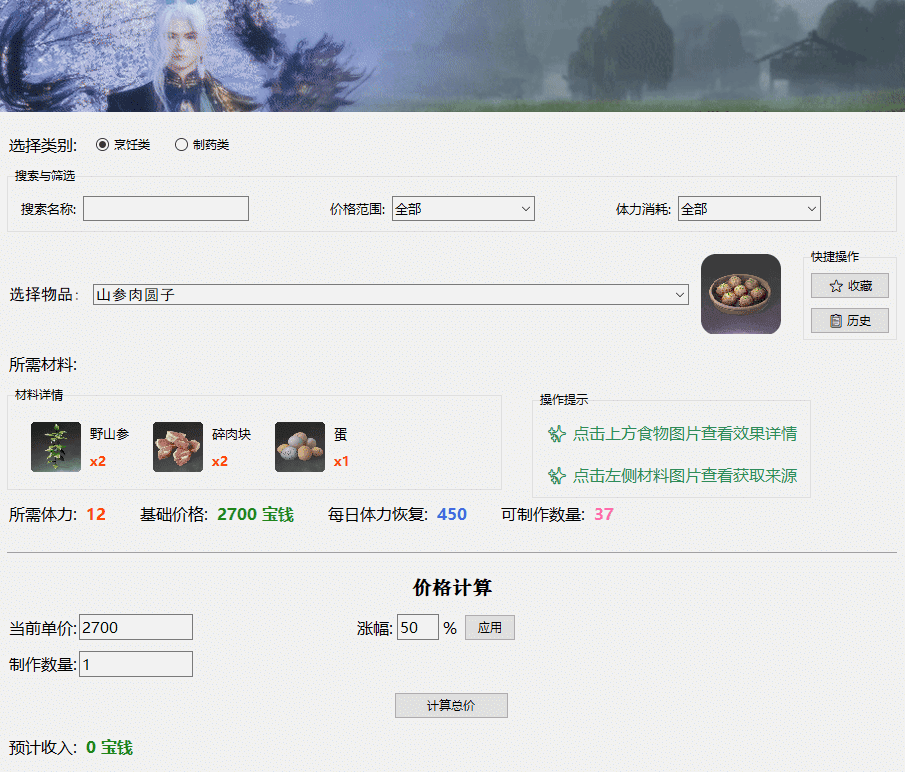The height and width of the screenshot is (772, 905).
Task: Click the 碎肉块 material icon
Action: point(178,447)
